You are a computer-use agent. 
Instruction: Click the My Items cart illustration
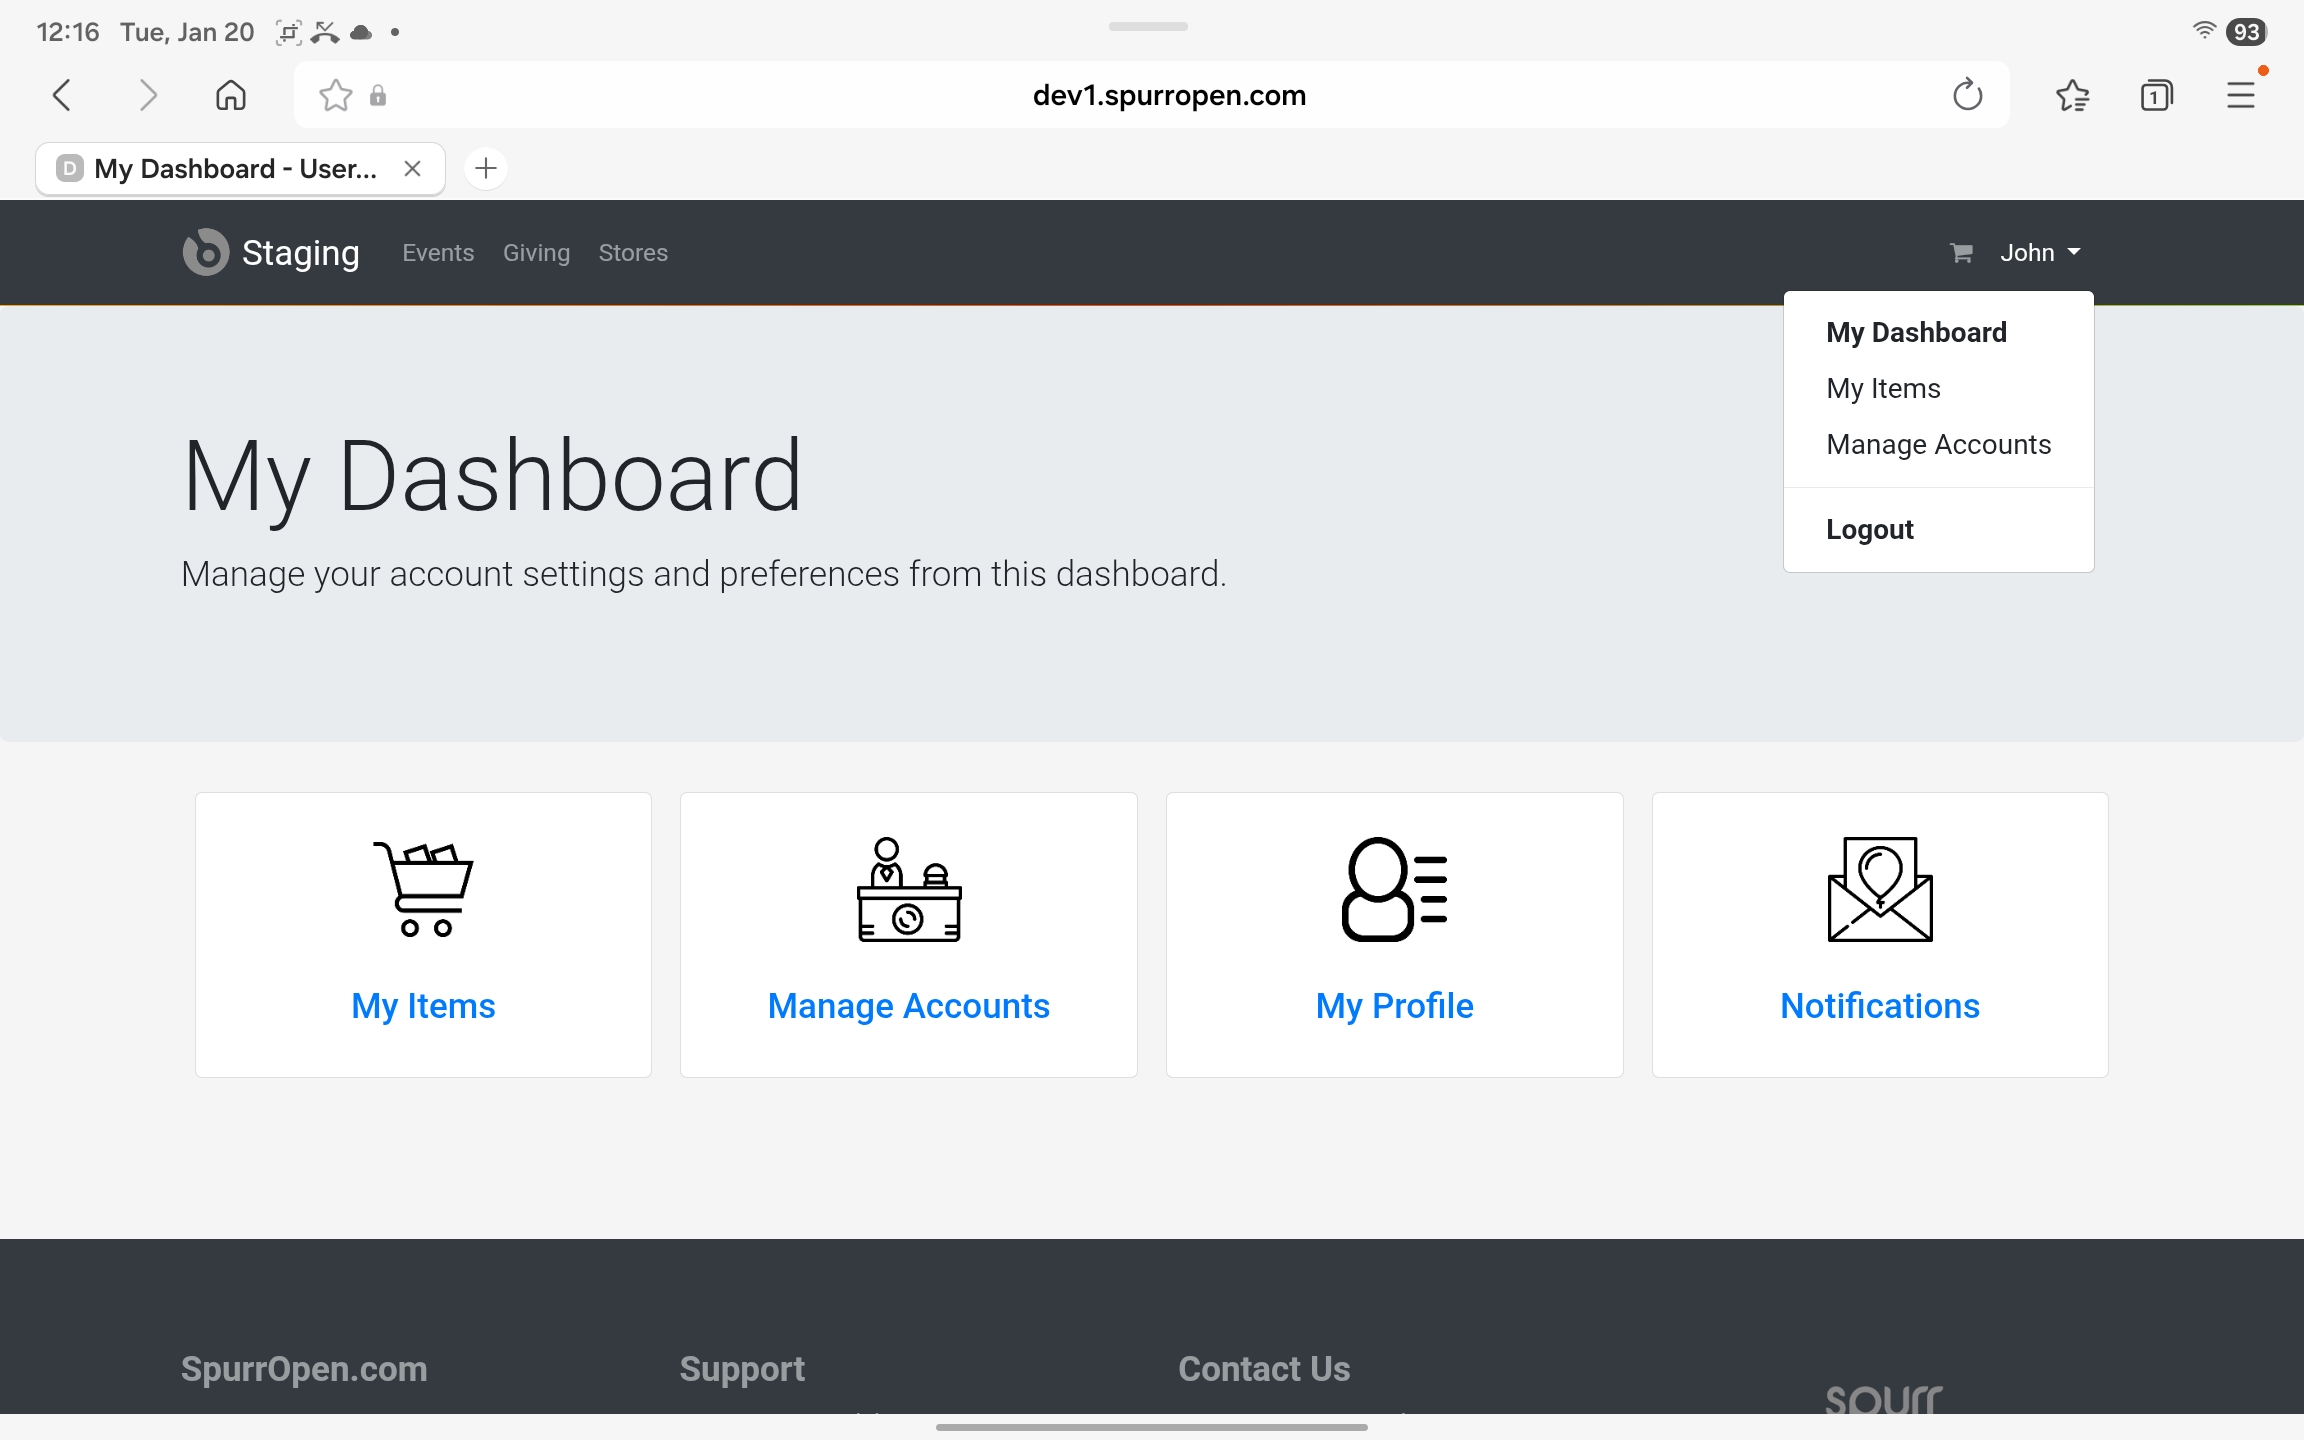pos(423,888)
